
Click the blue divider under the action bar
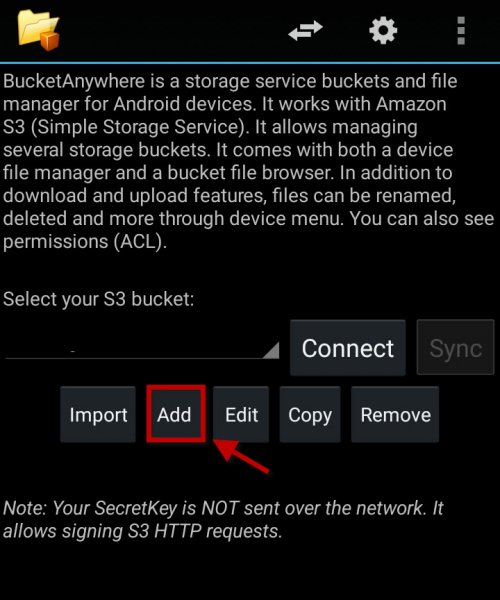(x=250, y=62)
